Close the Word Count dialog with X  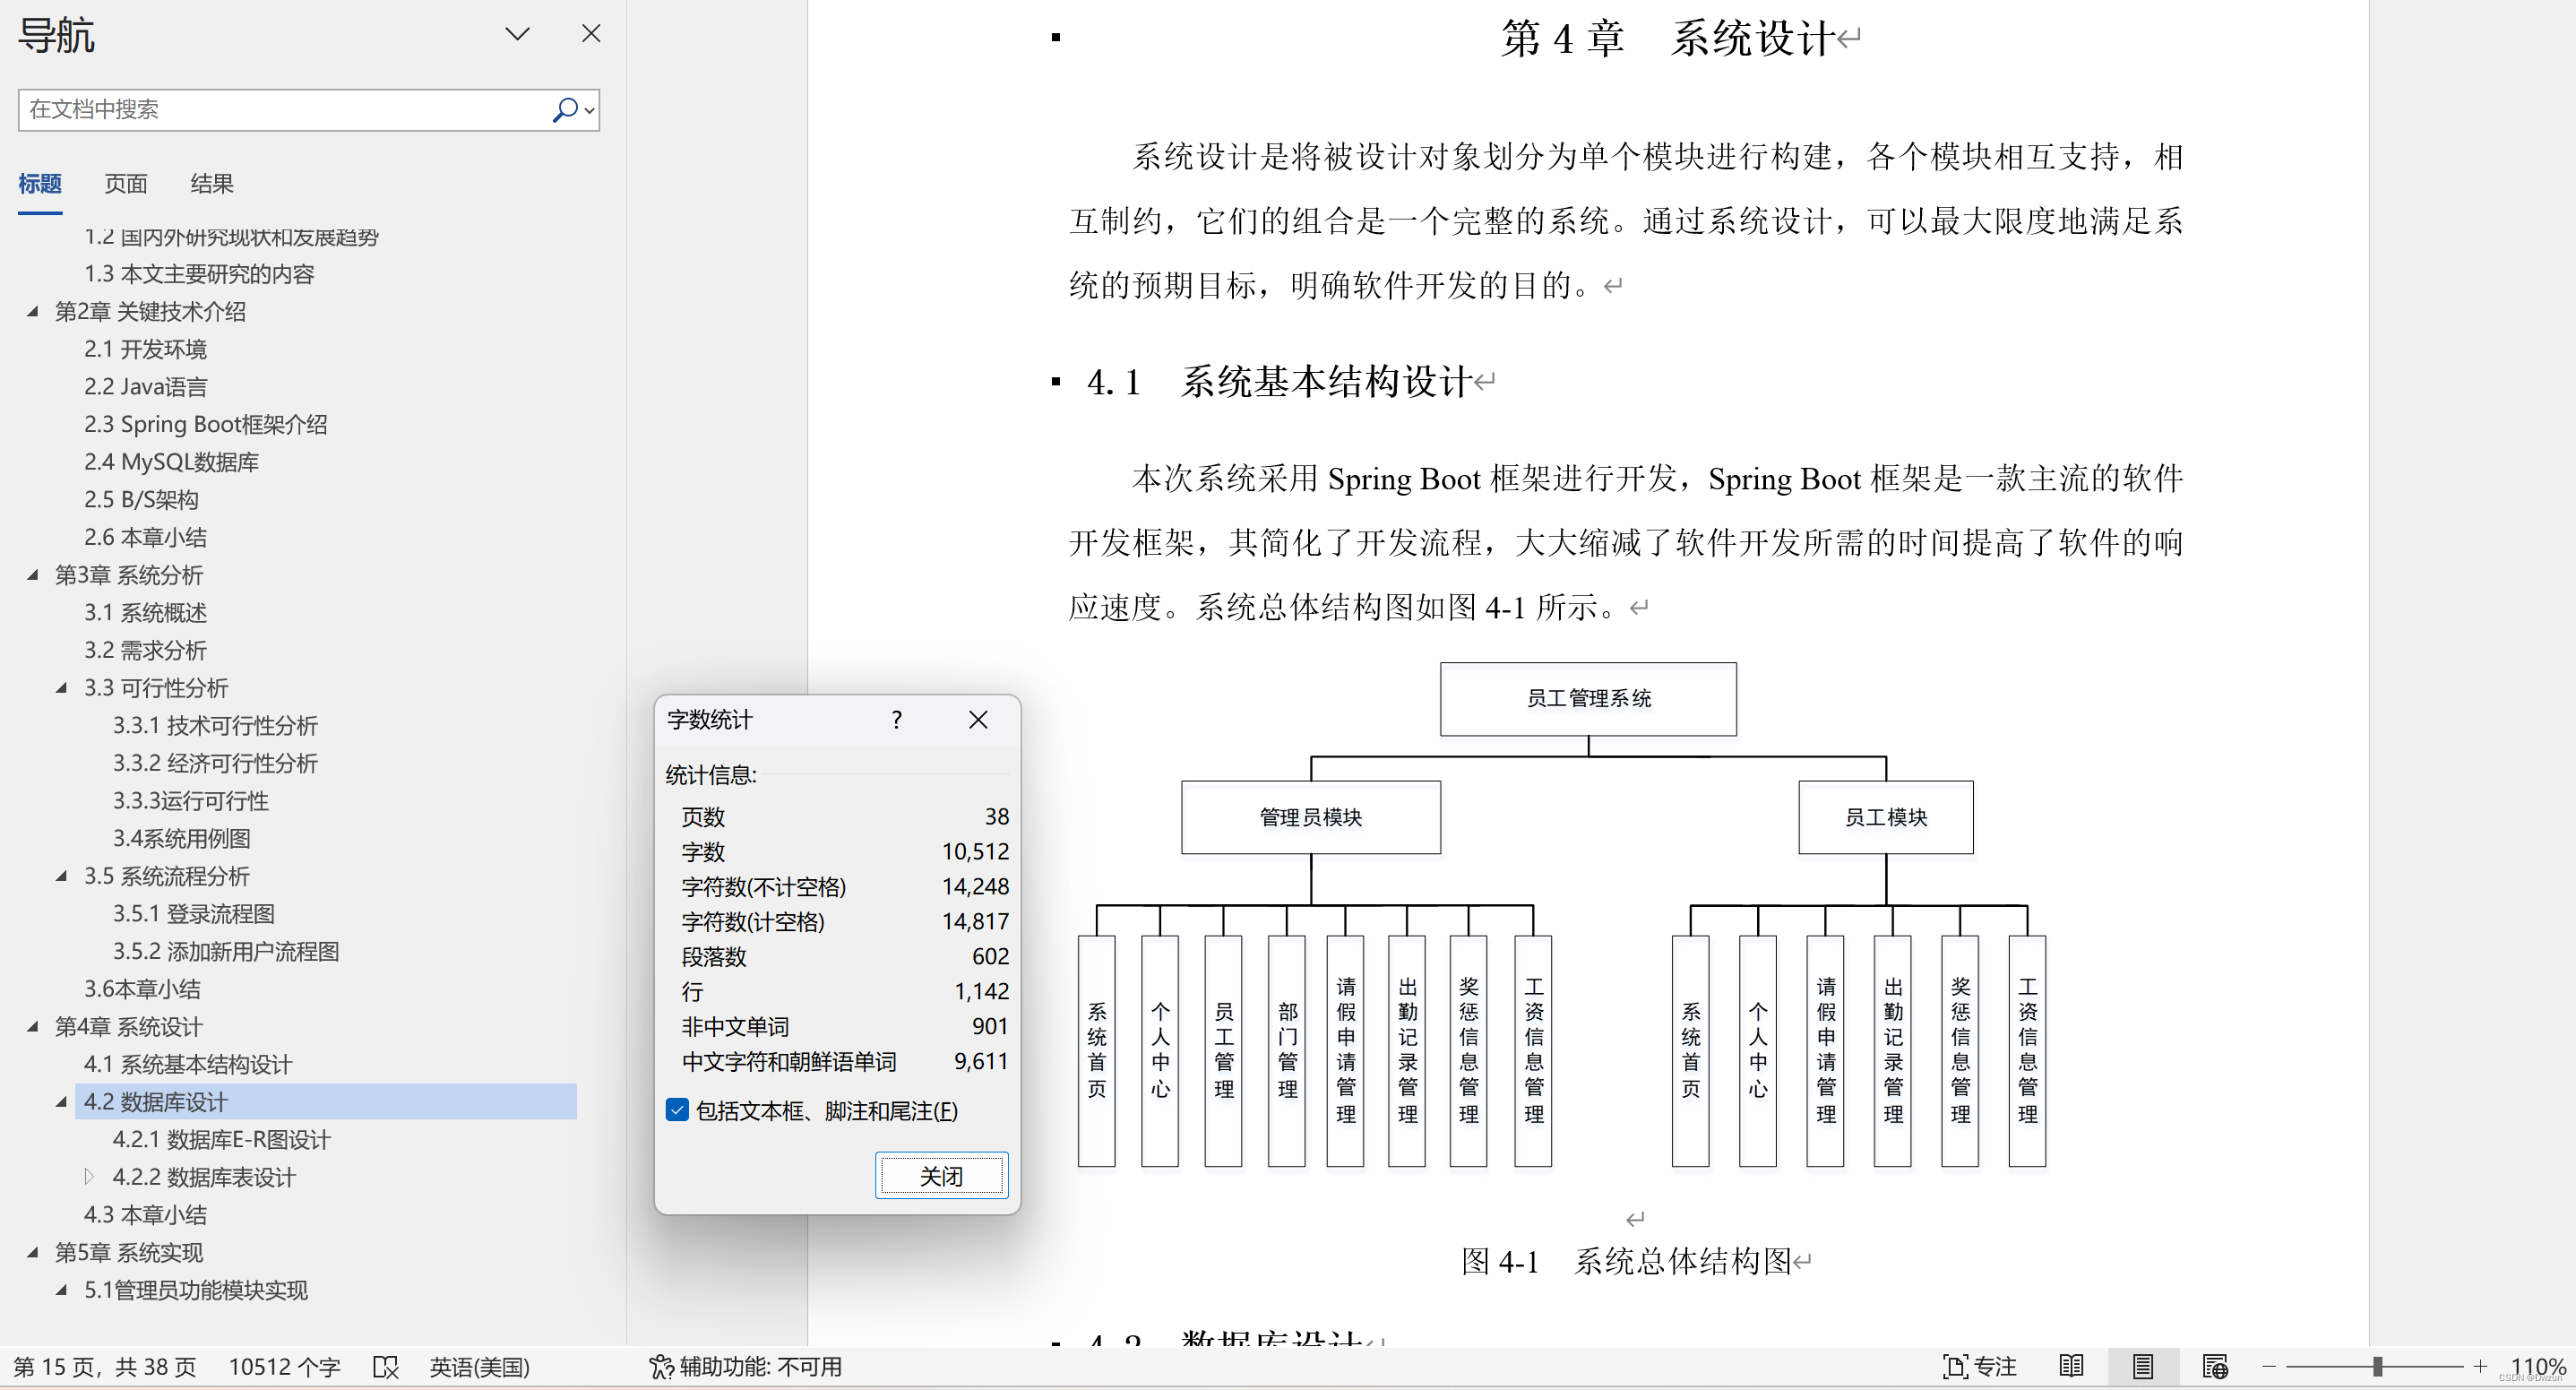point(978,719)
